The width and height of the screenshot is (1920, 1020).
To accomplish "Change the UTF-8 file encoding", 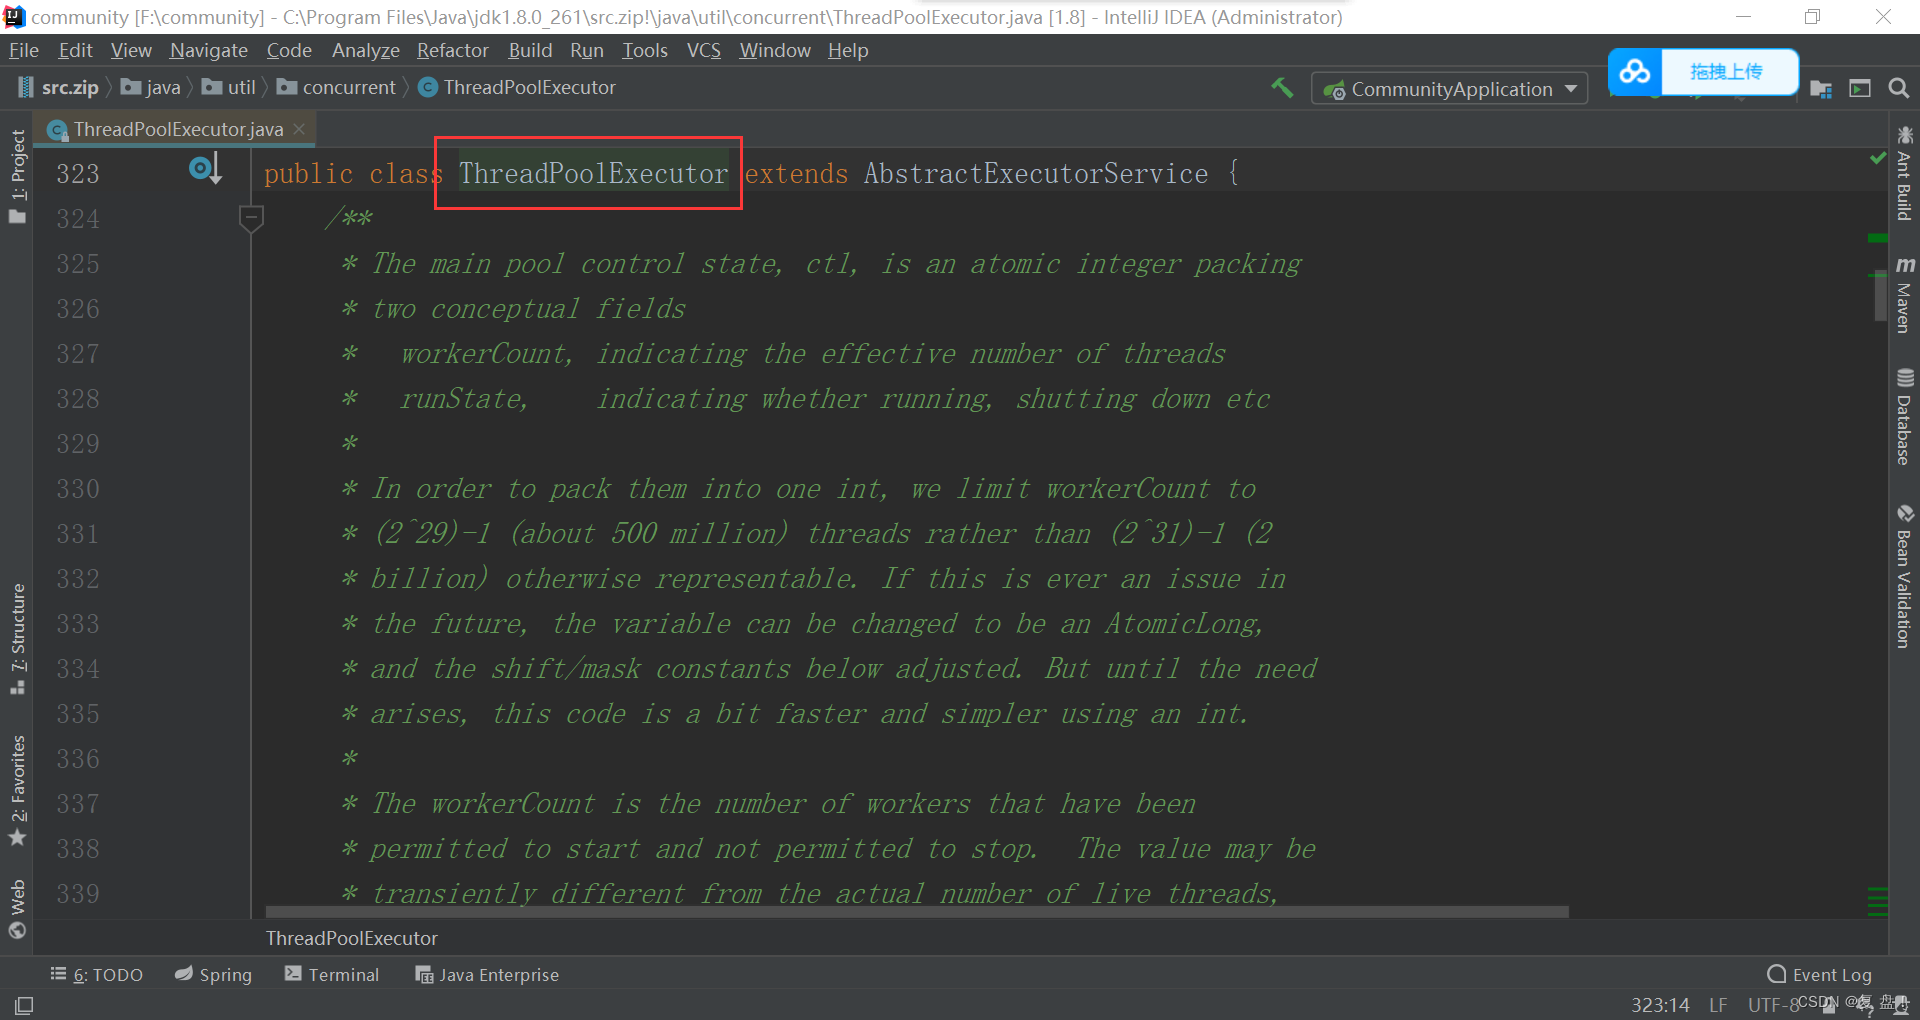I will [x=1773, y=1005].
